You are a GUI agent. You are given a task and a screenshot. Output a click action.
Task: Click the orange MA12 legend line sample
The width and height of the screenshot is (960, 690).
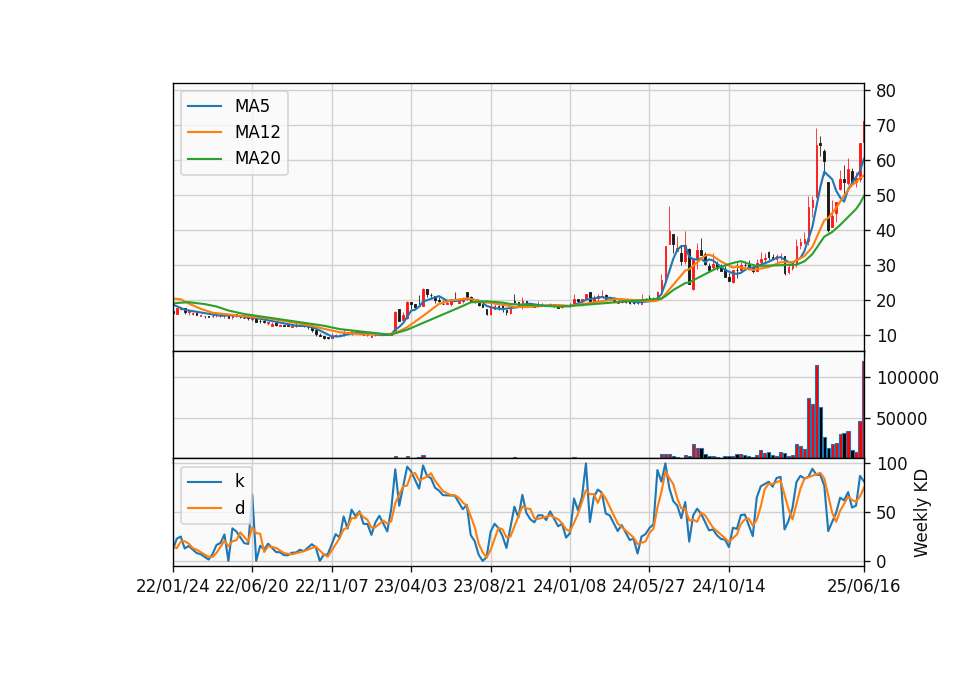[204, 132]
